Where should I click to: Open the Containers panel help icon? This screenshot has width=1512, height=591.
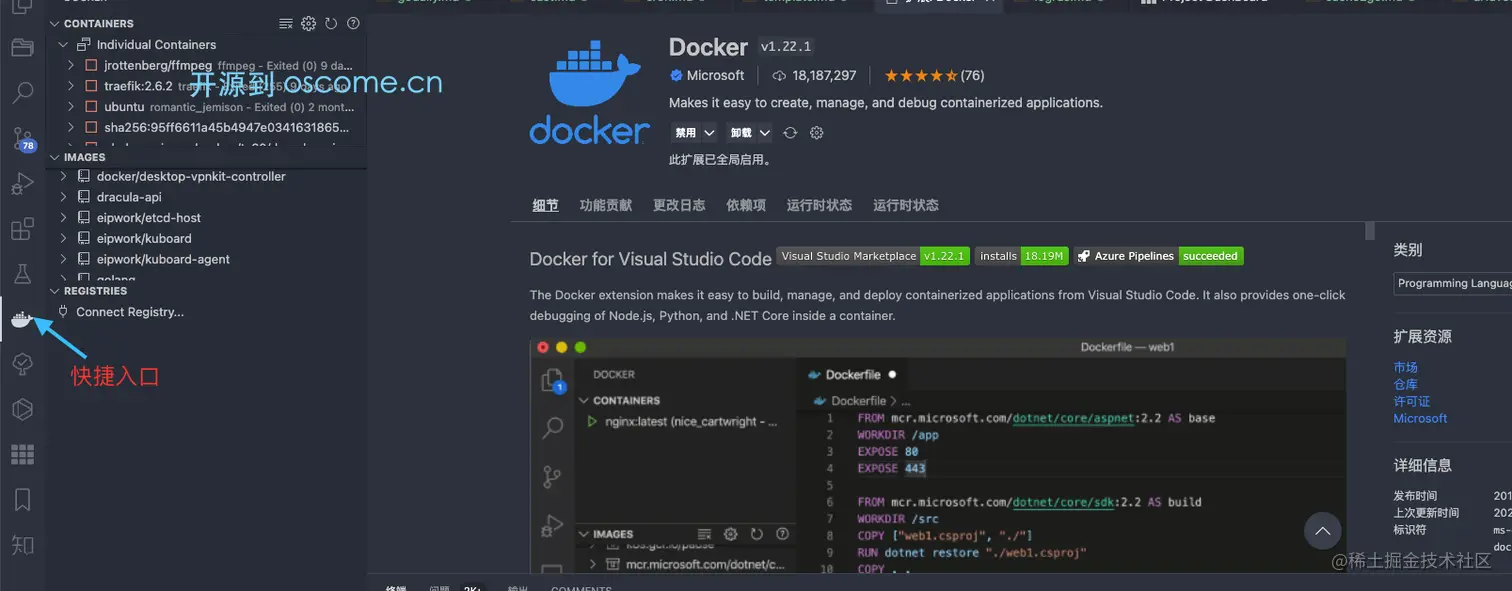point(353,23)
